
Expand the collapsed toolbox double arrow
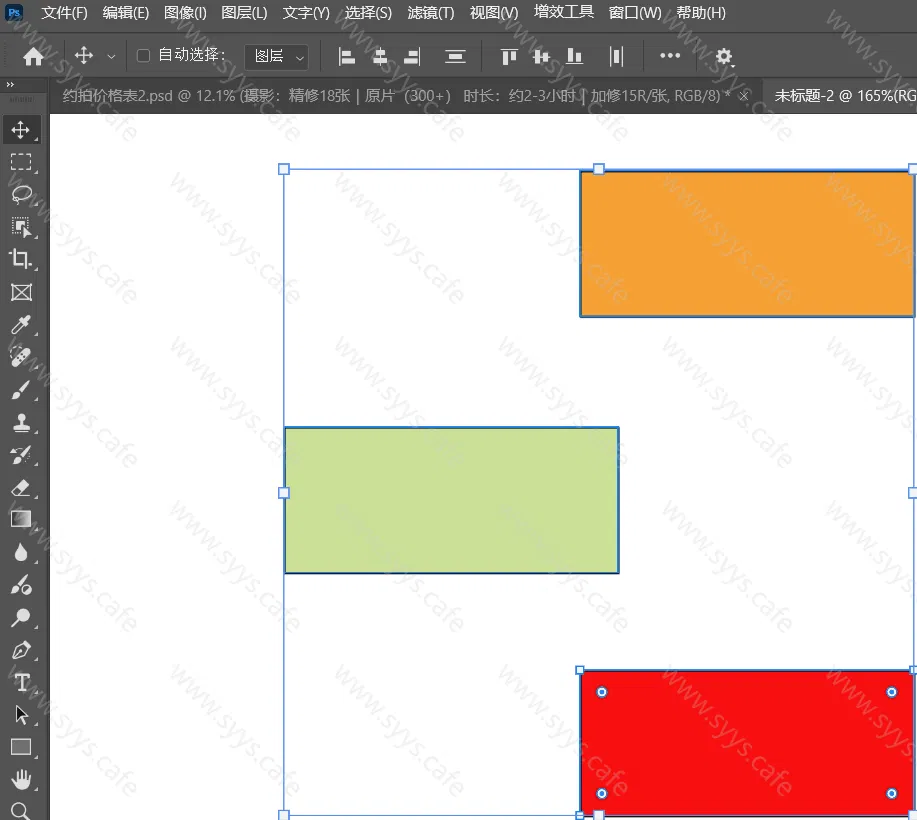tap(10, 84)
